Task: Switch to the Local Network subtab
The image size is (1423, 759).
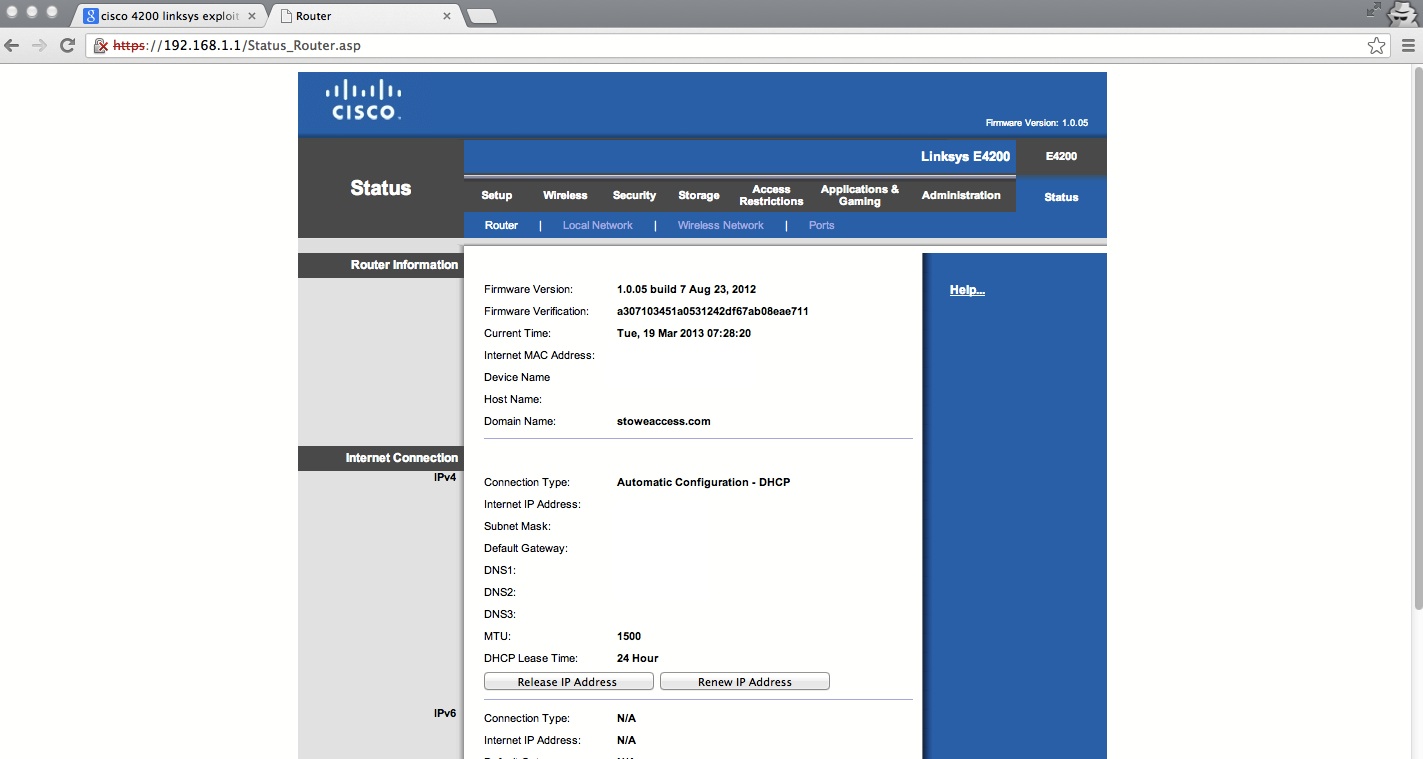Action: click(598, 225)
